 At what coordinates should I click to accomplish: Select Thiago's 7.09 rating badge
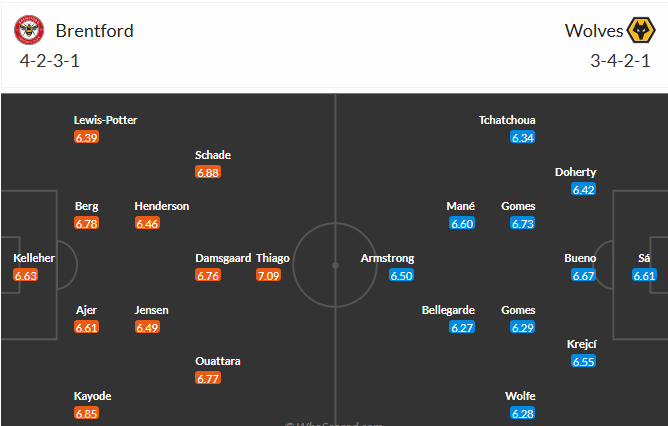(268, 275)
